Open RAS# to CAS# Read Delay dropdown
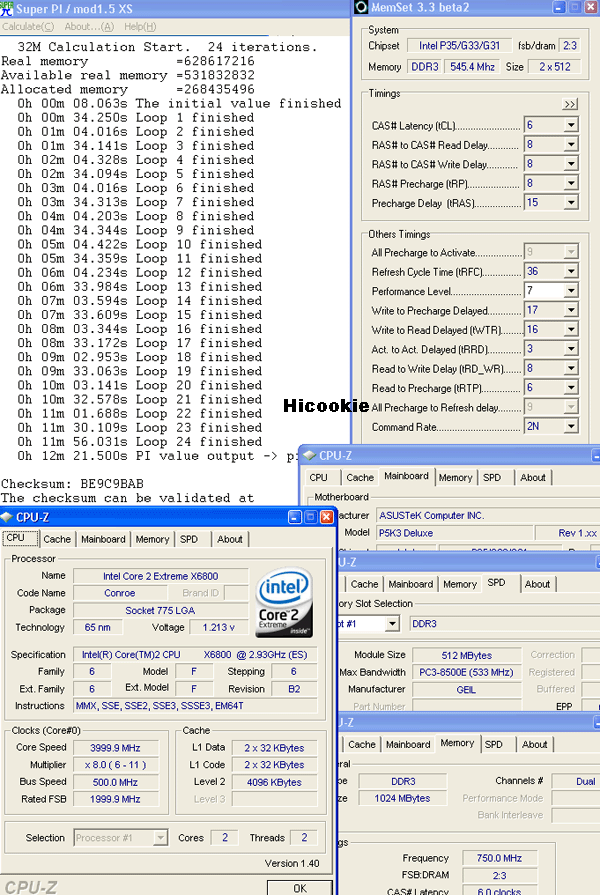 571,144
